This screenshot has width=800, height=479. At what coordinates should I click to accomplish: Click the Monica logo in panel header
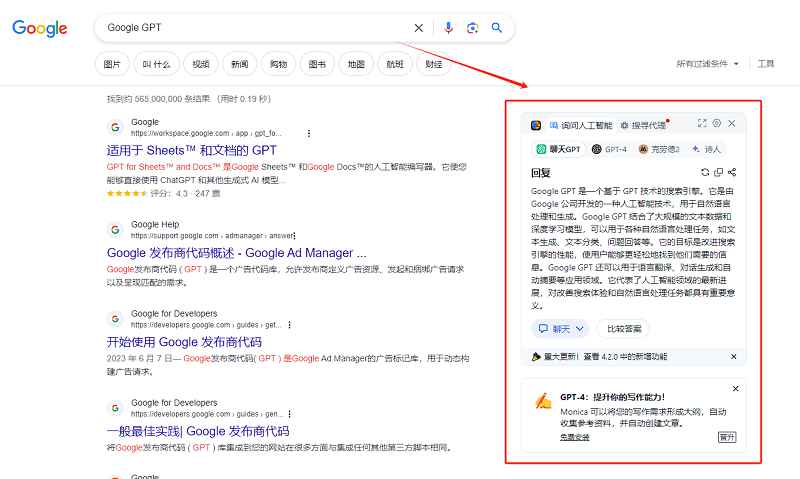pyautogui.click(x=536, y=125)
